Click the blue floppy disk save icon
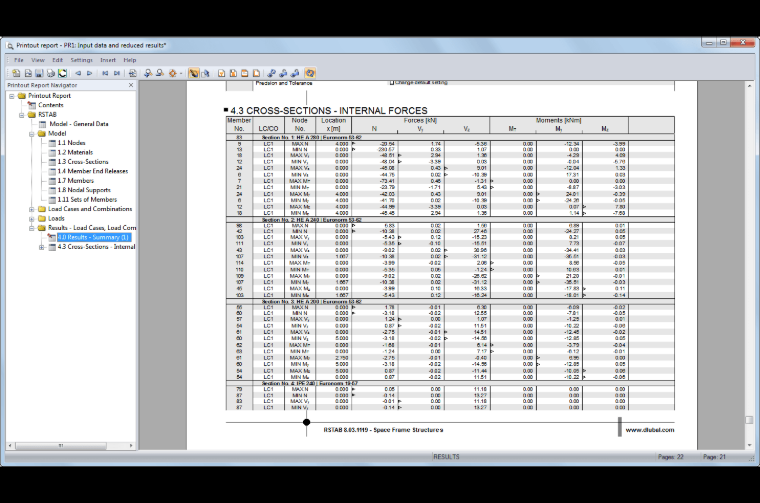This screenshot has width=760, height=503. (x=39, y=73)
